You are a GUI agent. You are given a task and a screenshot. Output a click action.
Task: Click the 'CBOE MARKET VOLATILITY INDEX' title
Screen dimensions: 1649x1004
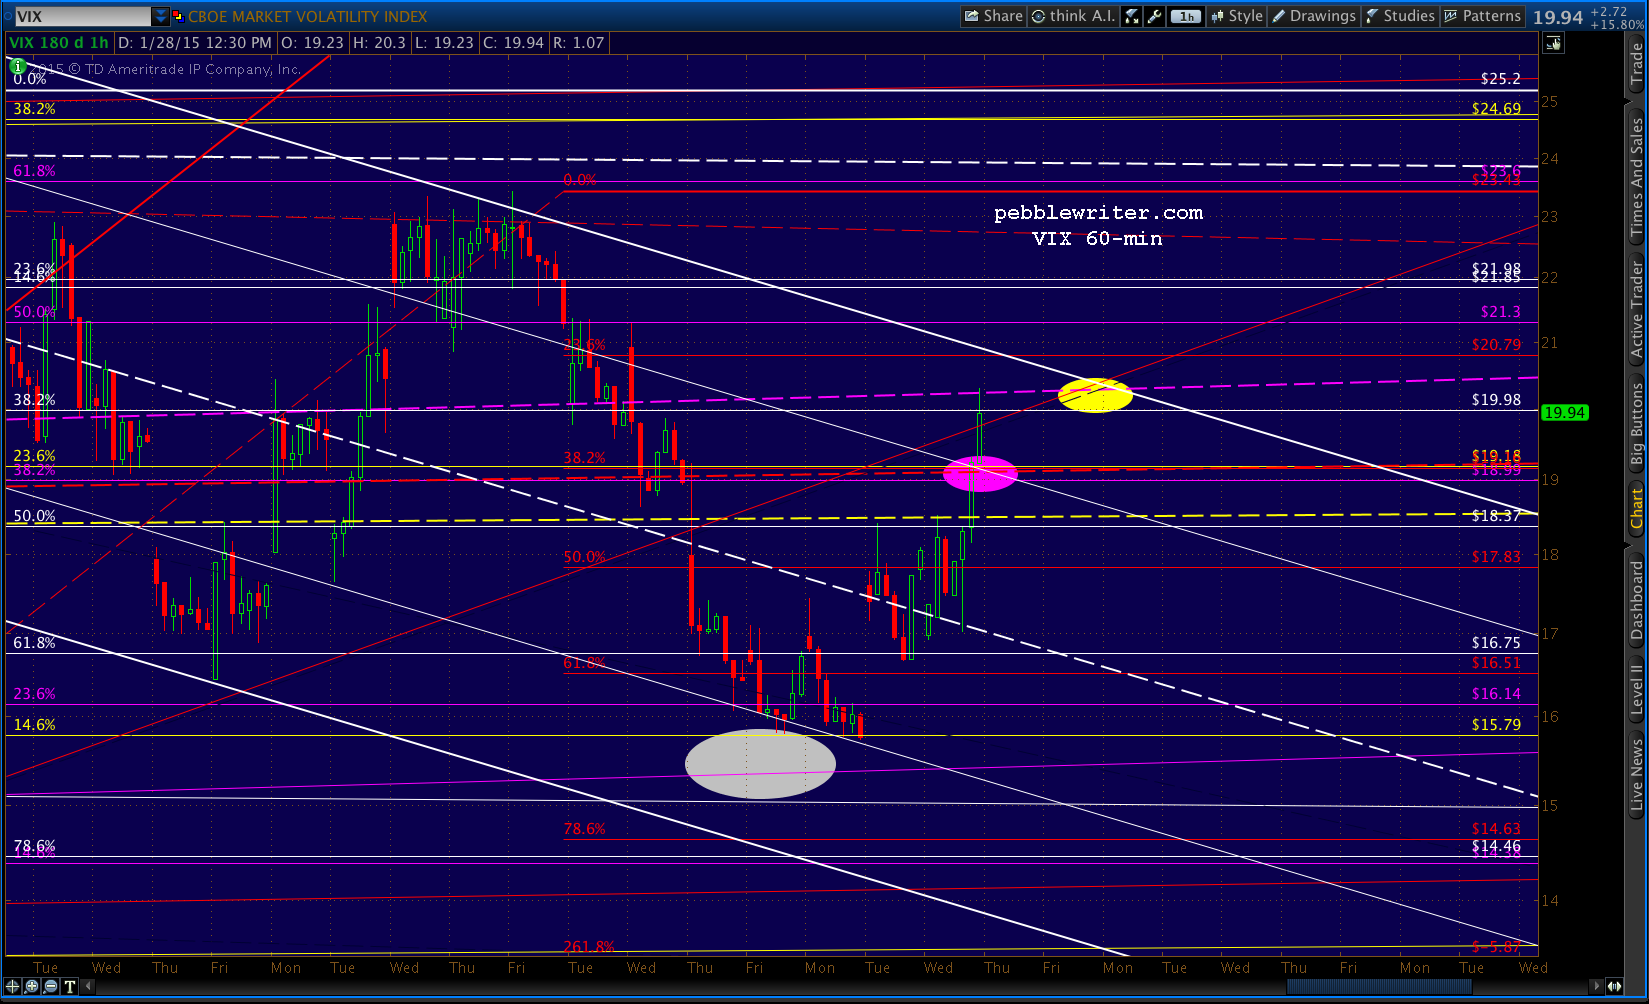coord(308,17)
